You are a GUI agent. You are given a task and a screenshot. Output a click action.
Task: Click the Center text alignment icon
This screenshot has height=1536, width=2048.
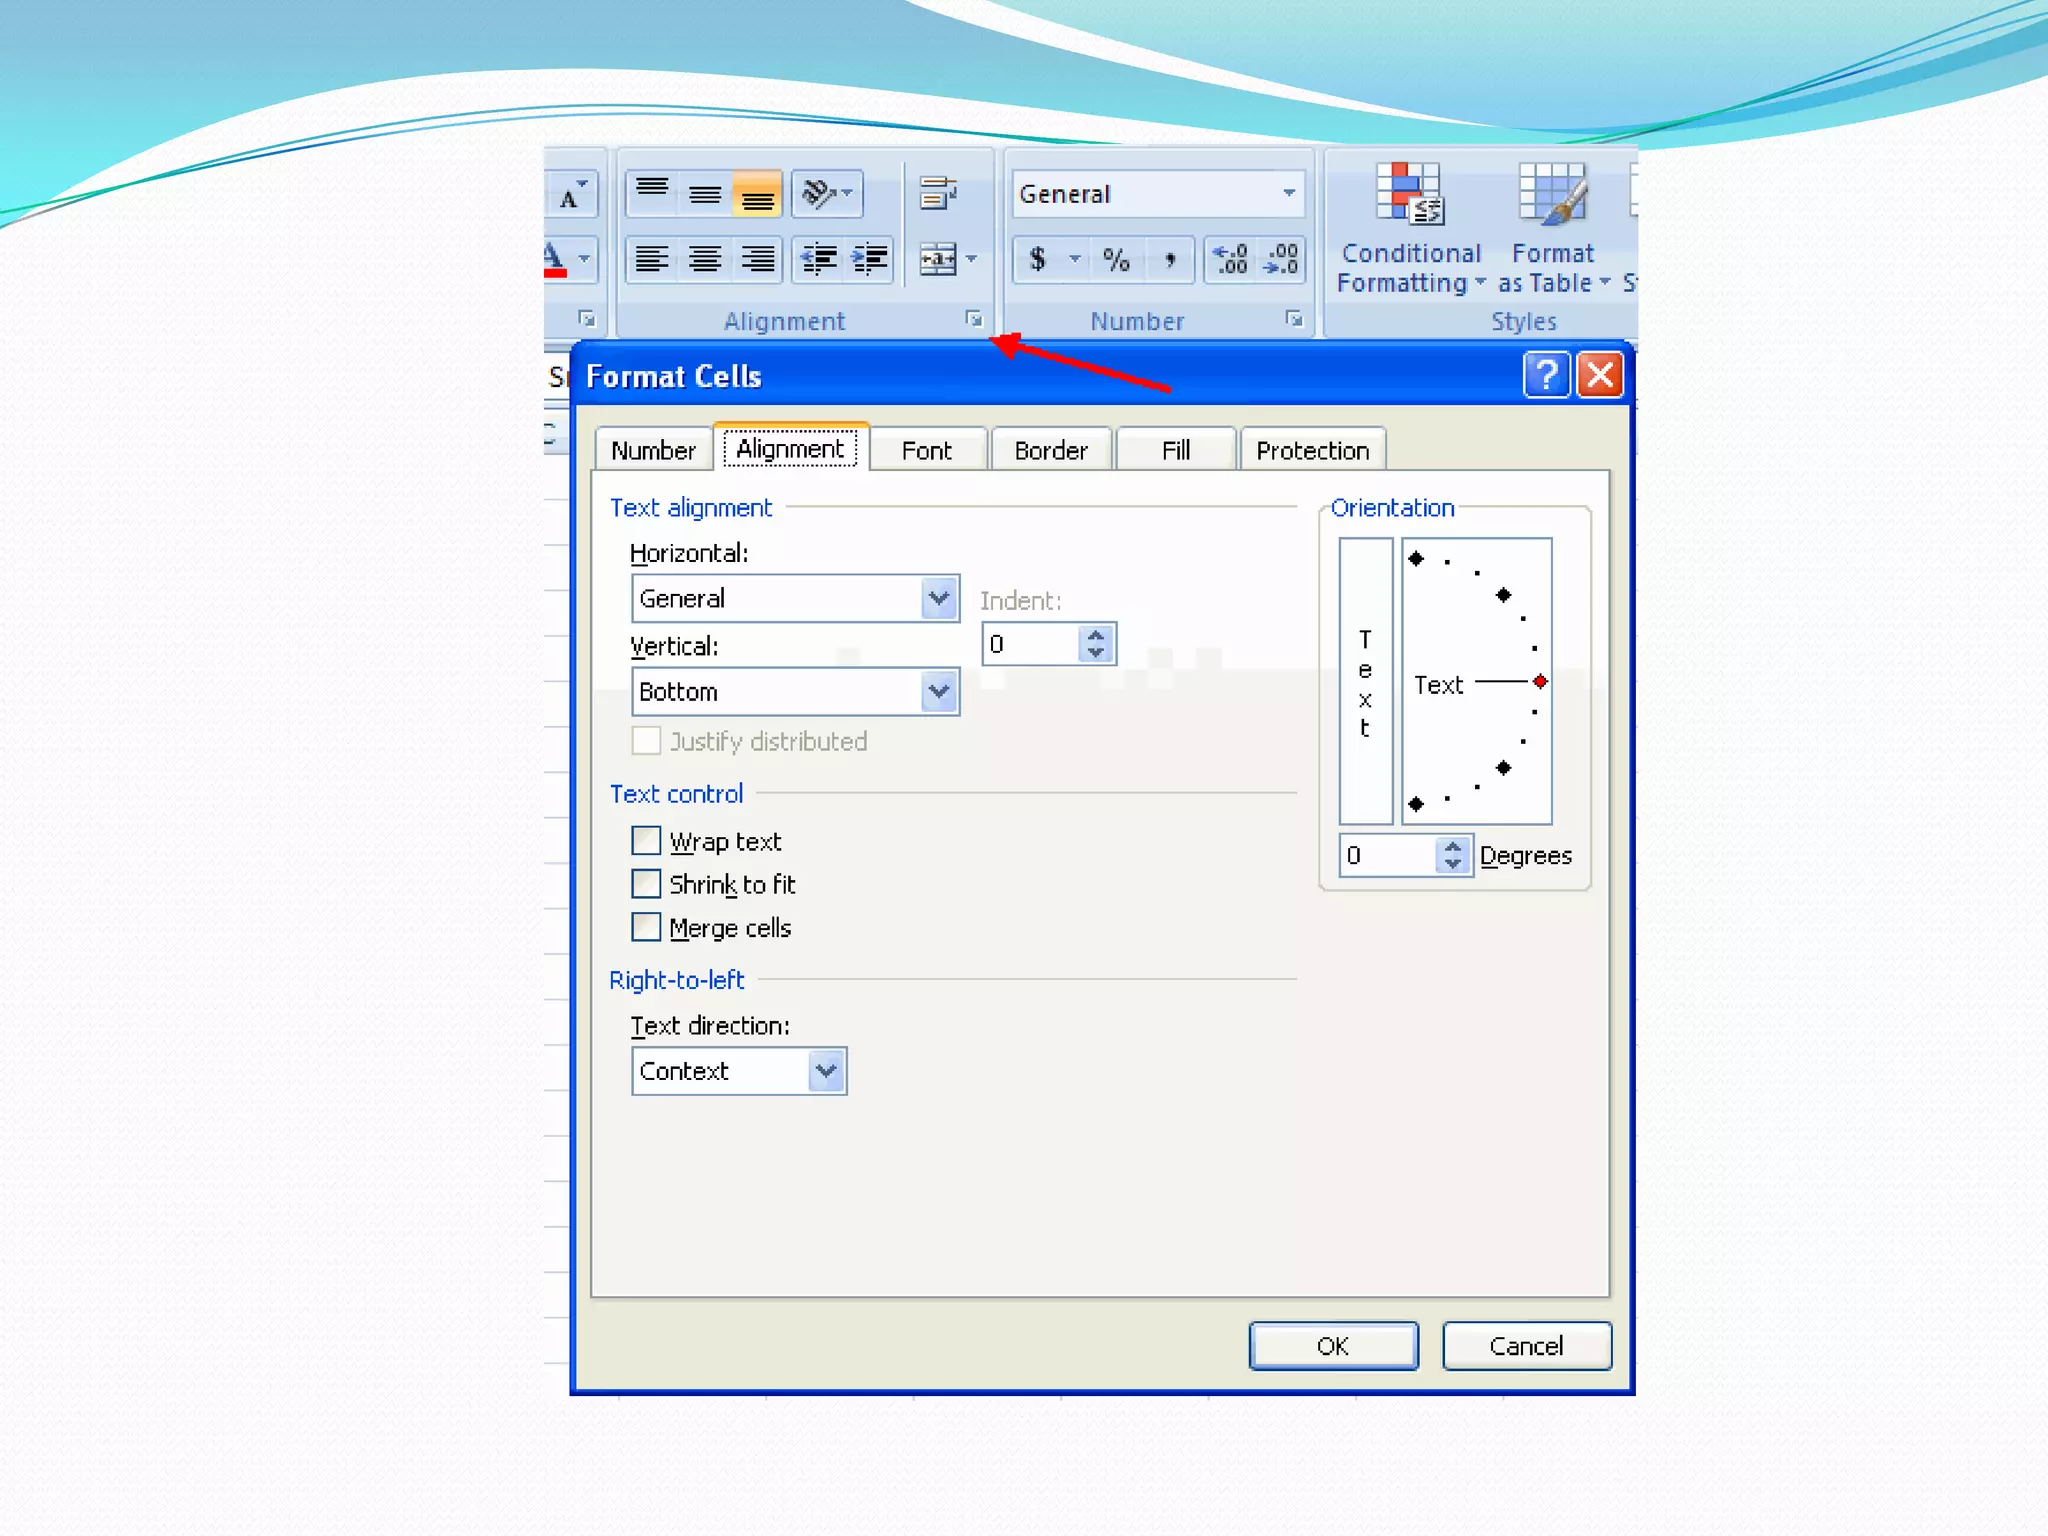pos(705,260)
